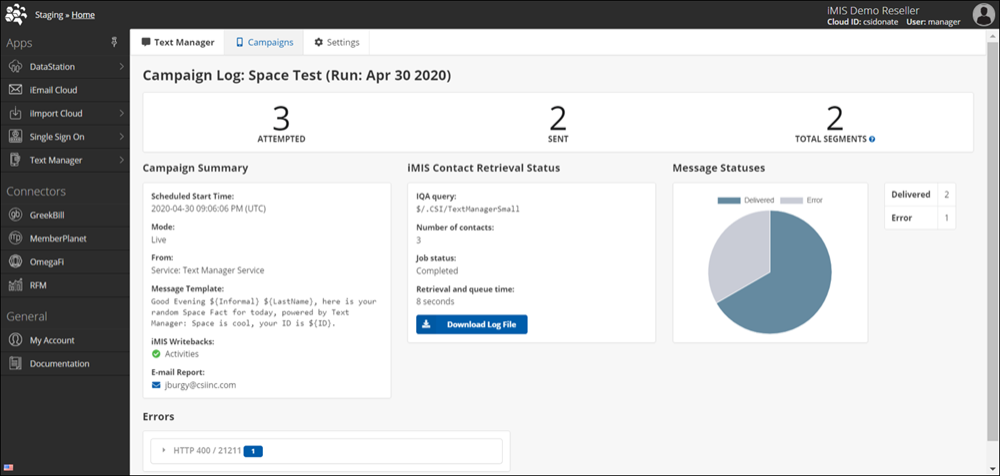Viewport: 1000px width, 476px height.
Task: Switch to the Campaigns tab
Action: (x=264, y=42)
